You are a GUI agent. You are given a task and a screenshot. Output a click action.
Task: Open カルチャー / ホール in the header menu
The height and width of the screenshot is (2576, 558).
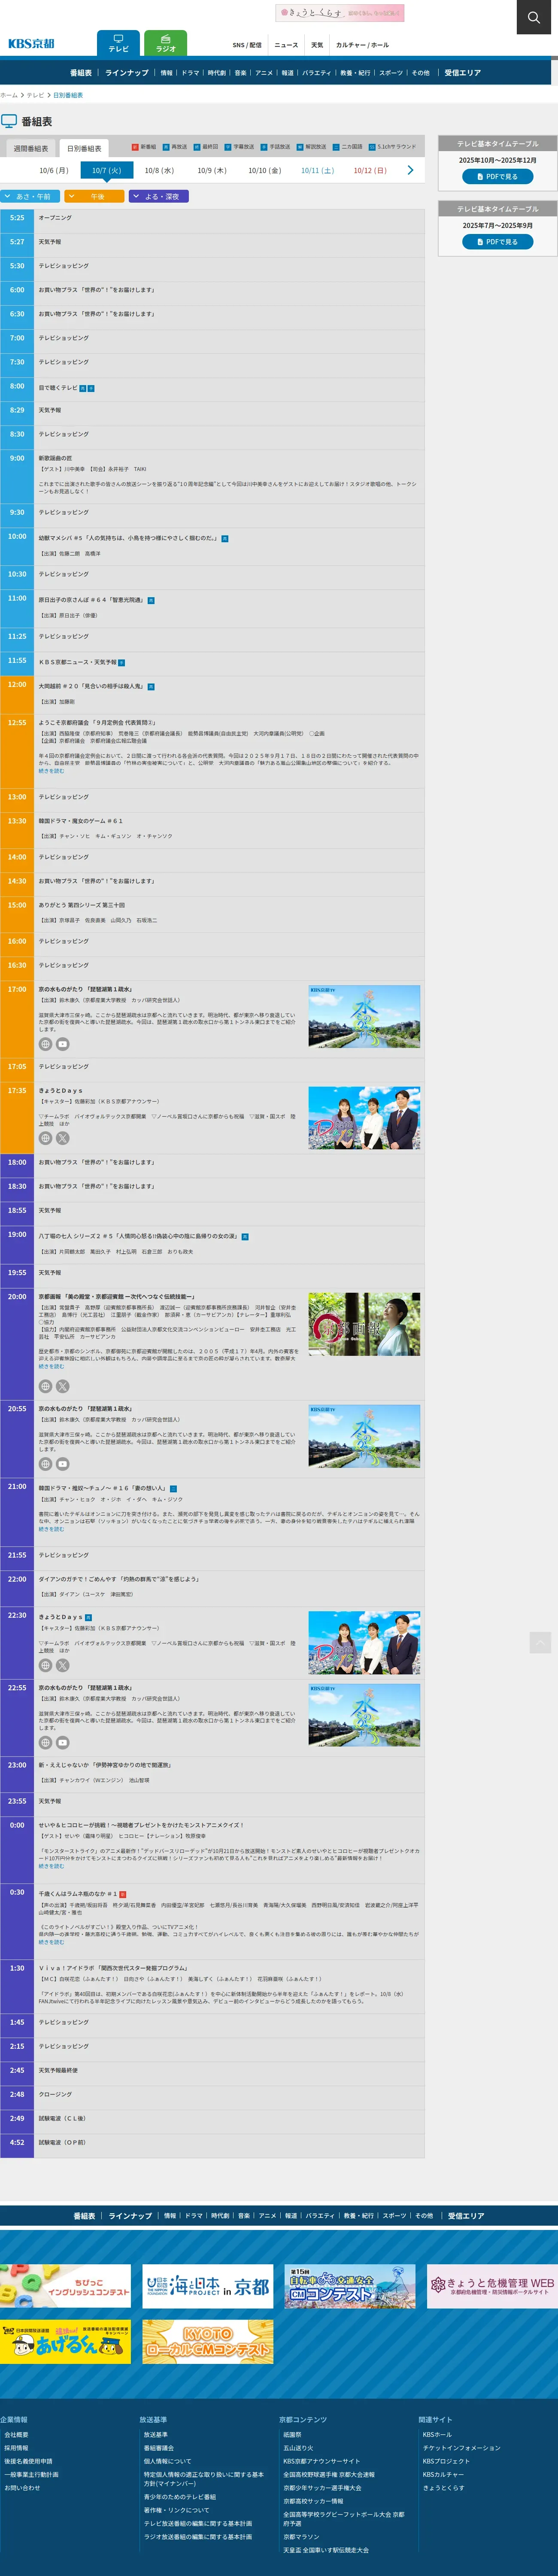point(362,45)
